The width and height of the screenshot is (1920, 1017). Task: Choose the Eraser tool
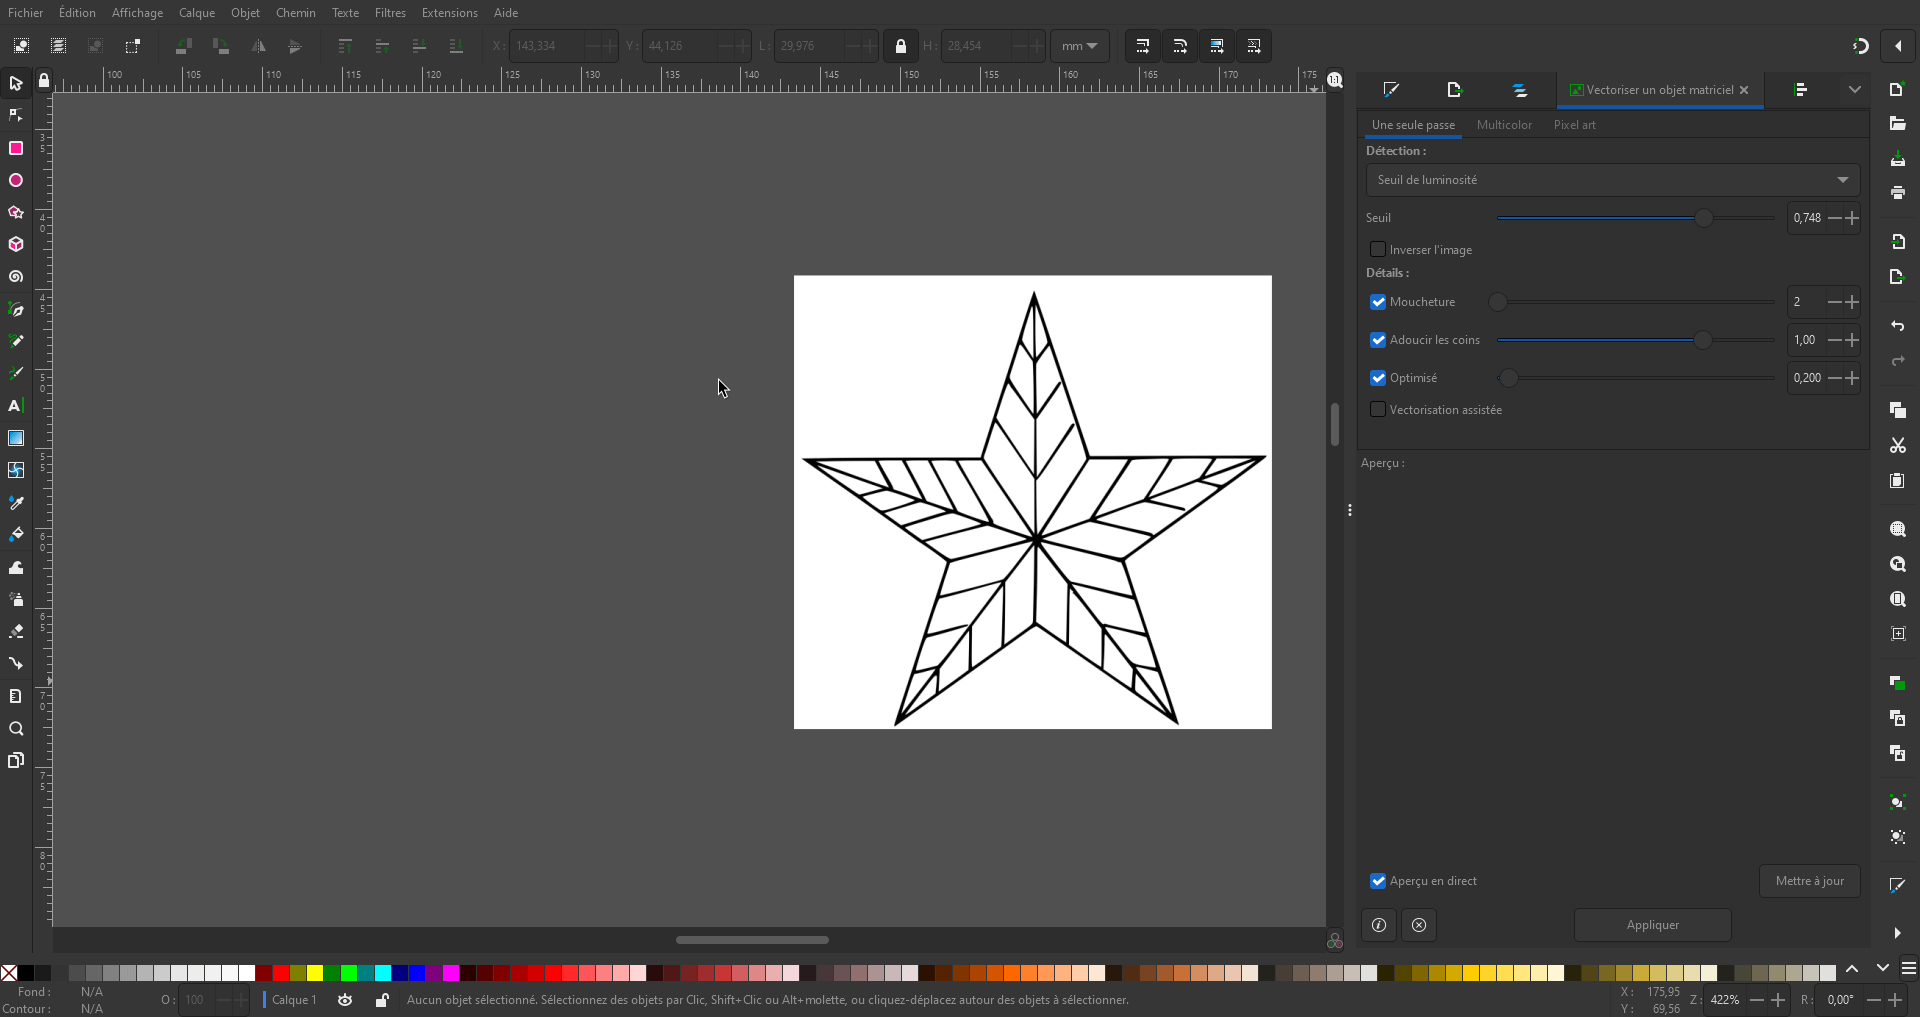pyautogui.click(x=16, y=632)
